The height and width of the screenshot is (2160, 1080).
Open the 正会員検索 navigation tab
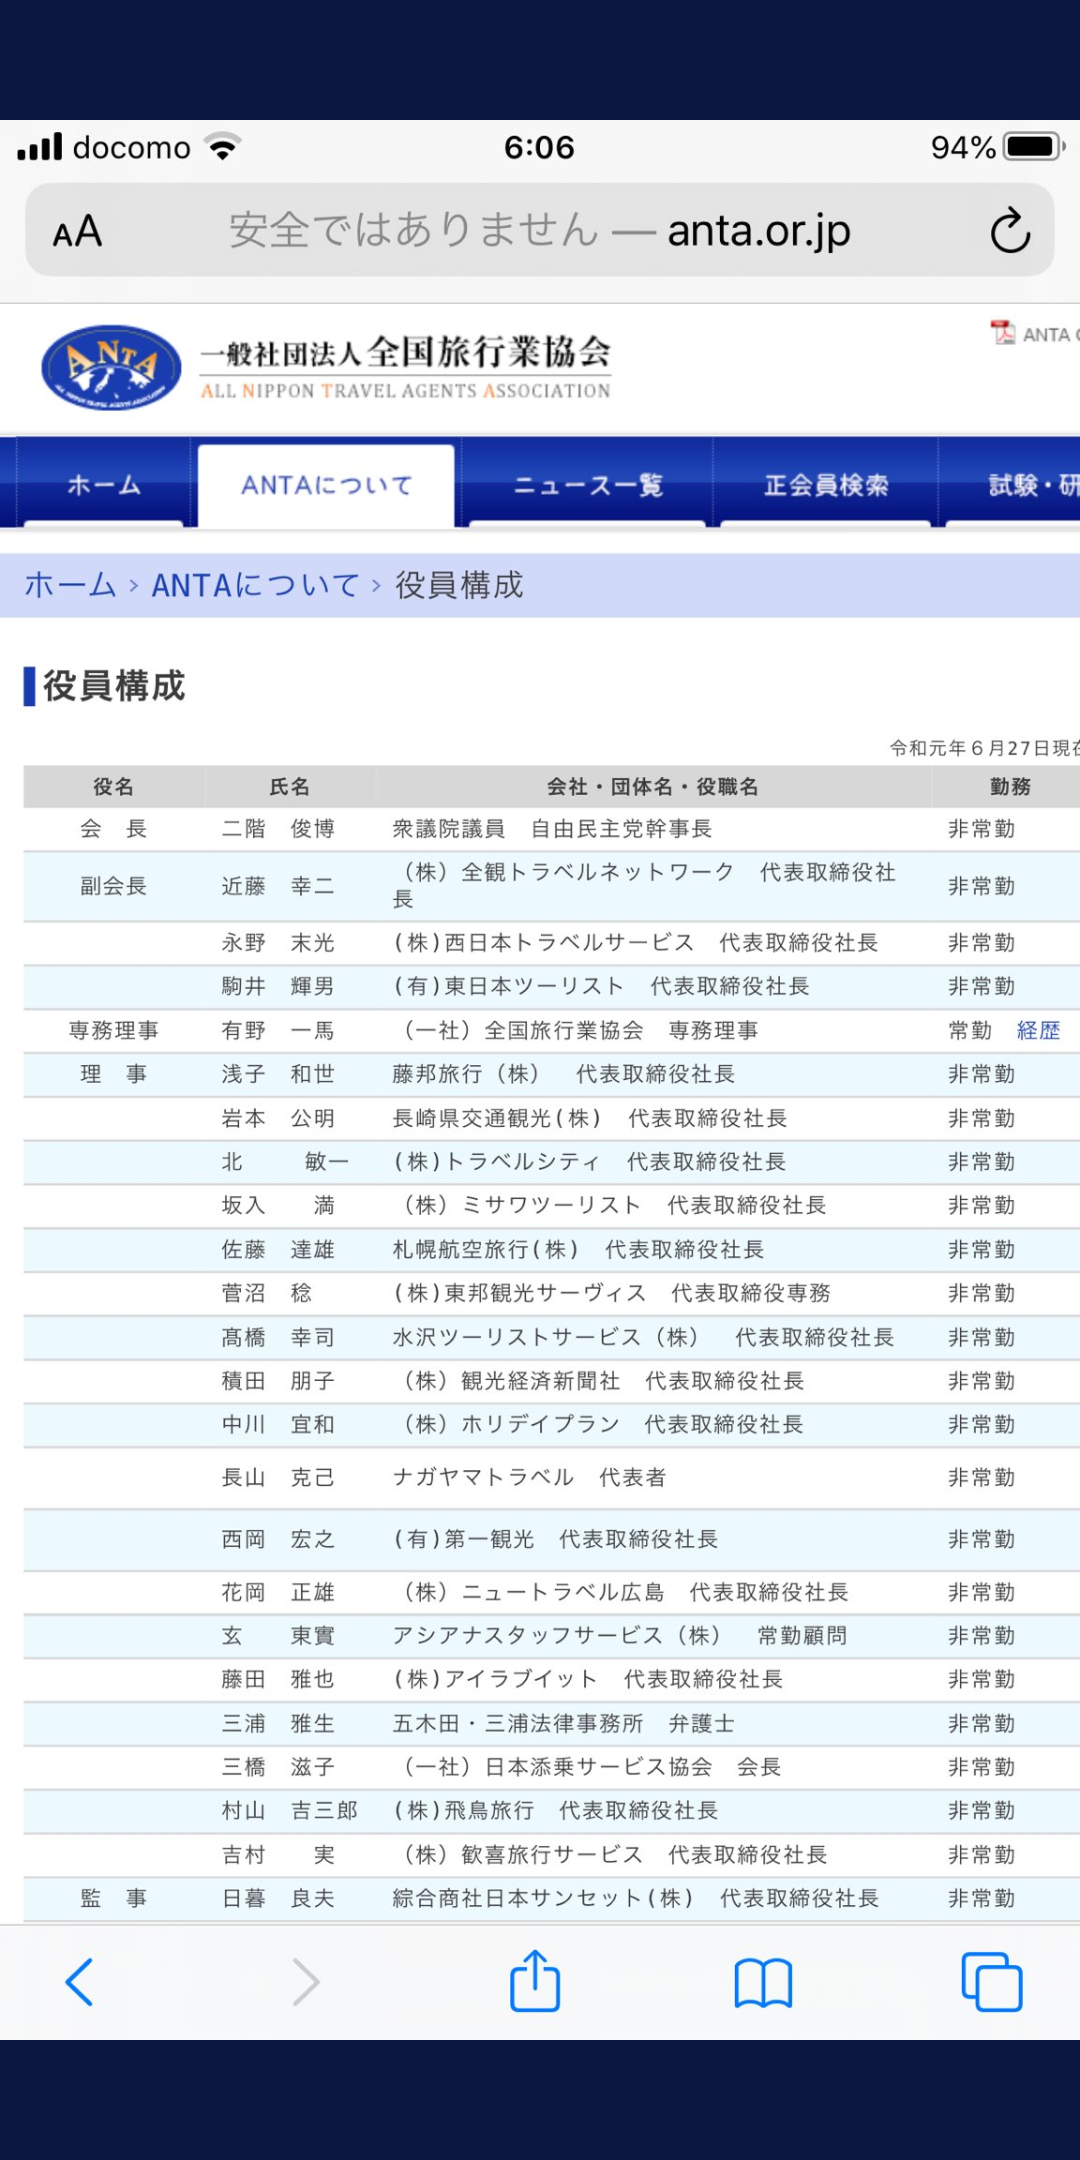point(826,485)
